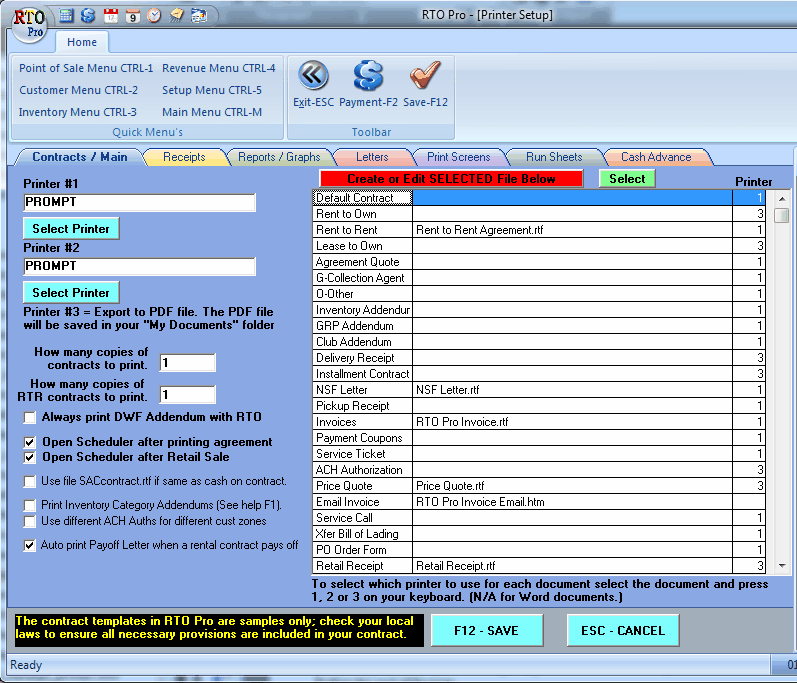
Task: Click the Exit-ESC double arrow icon
Action: [313, 76]
